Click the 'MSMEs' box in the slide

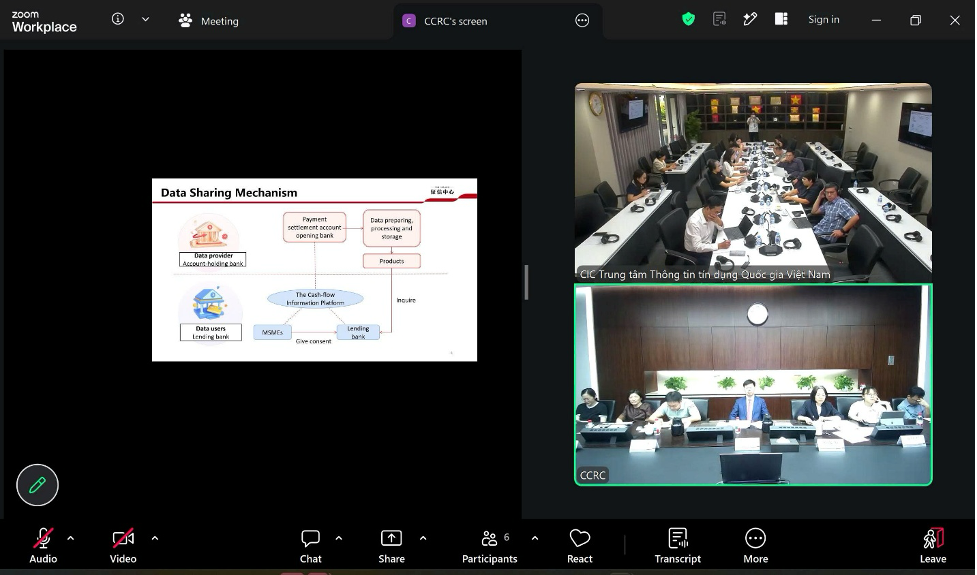coord(272,332)
